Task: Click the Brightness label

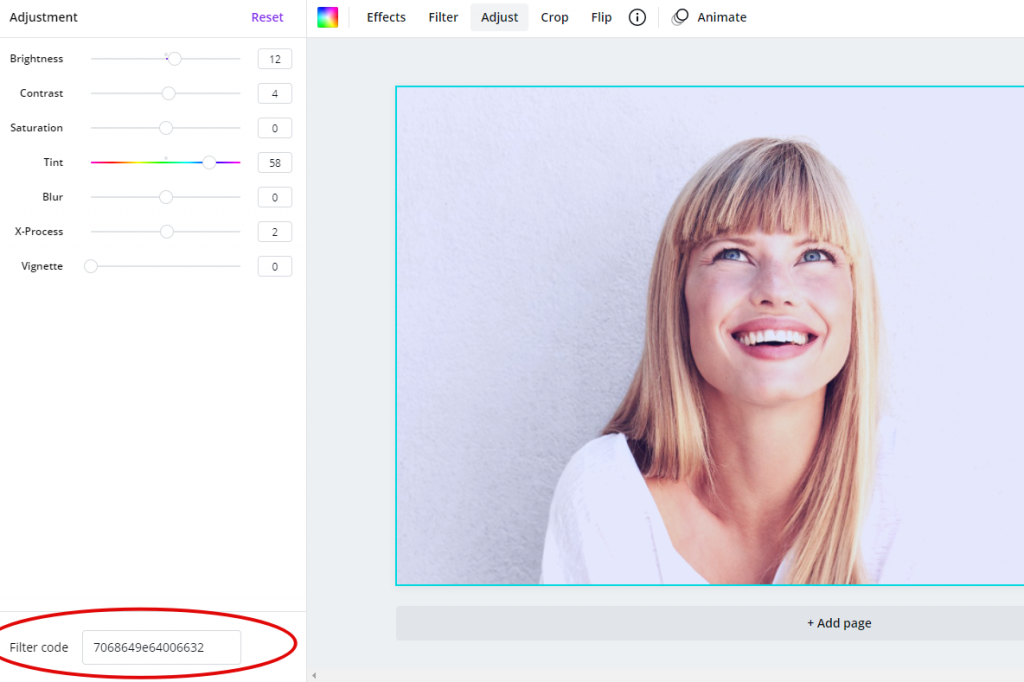Action: coord(37,59)
